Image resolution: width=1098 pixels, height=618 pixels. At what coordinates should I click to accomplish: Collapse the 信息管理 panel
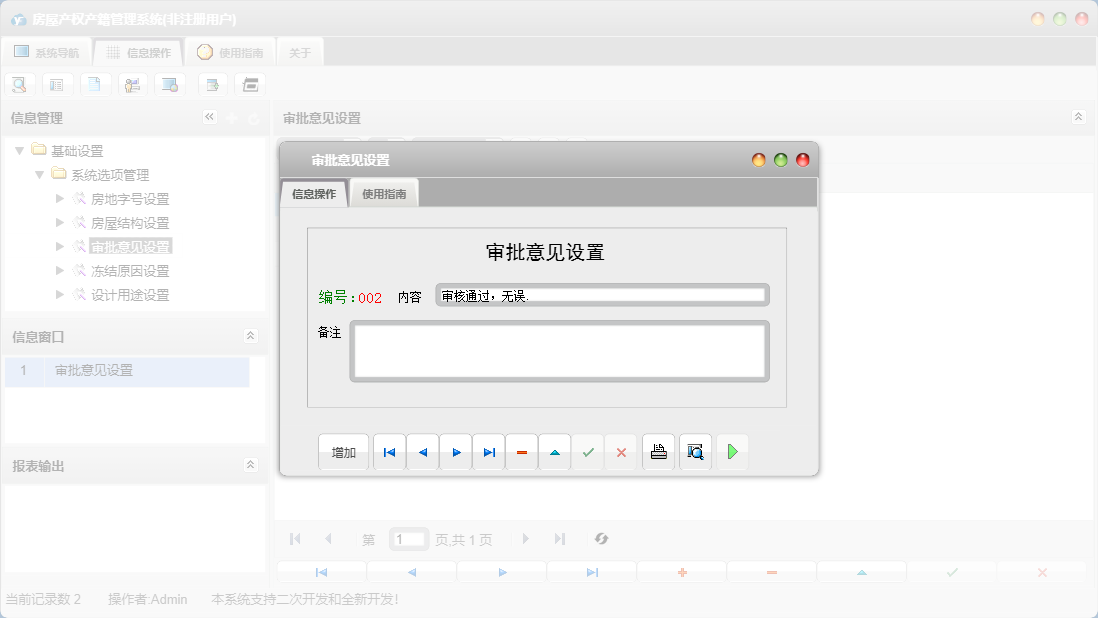(210, 117)
